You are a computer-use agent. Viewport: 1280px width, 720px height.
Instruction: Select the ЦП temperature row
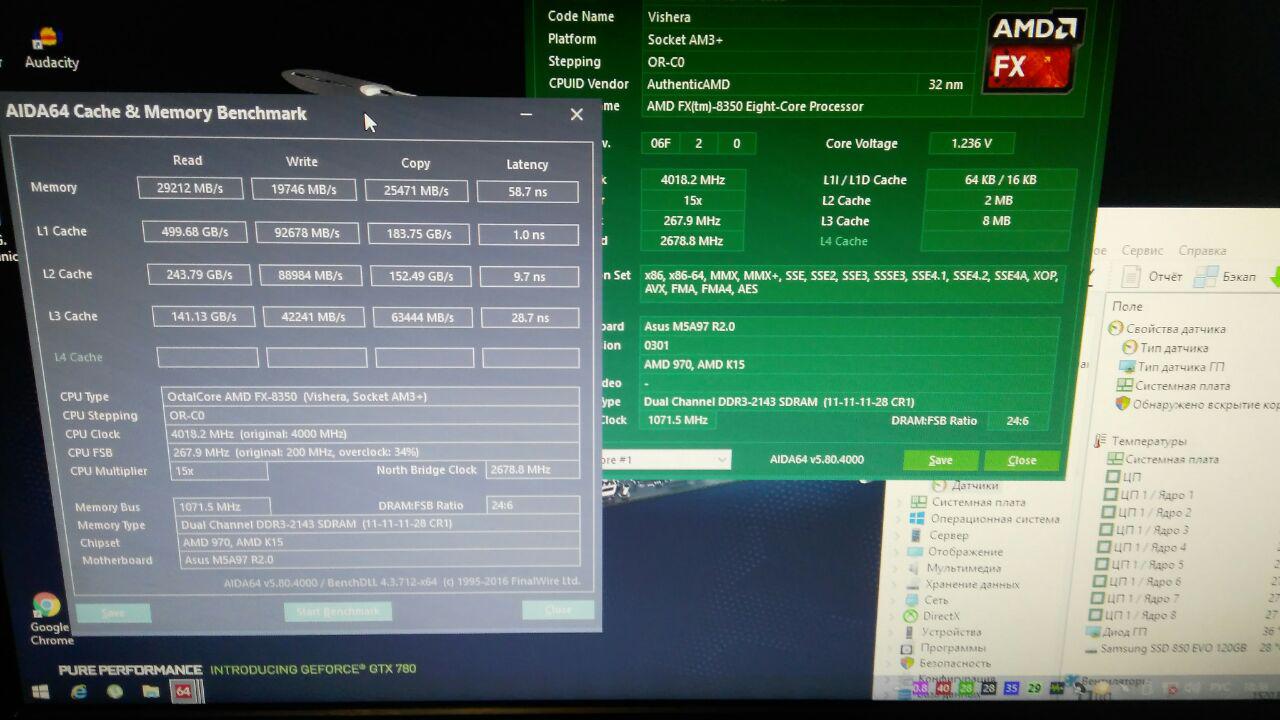[1122, 477]
